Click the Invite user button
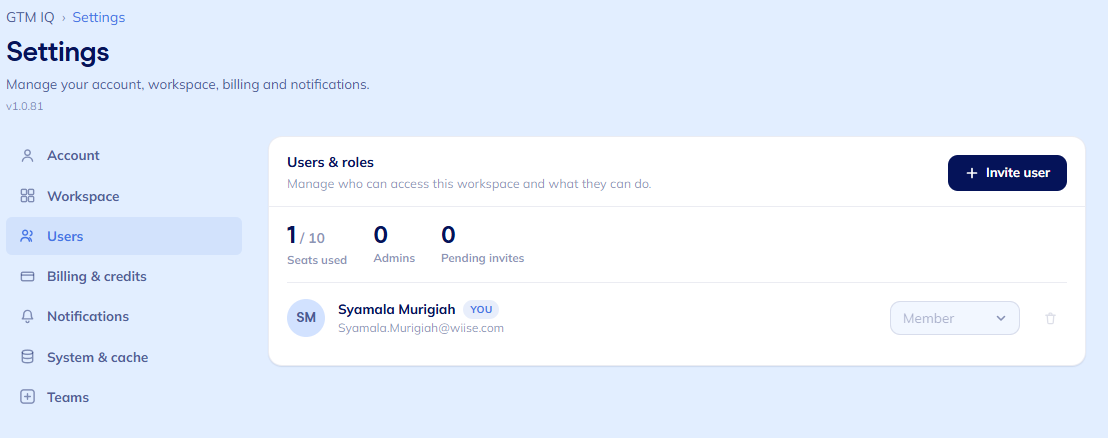 click(x=1007, y=173)
